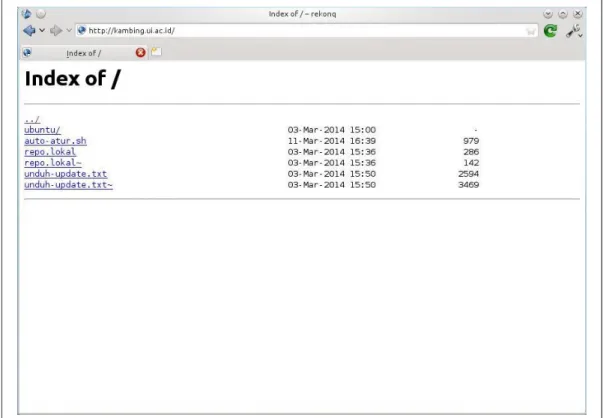This screenshot has height=418, width=603.
Task: Click the date '03-Mar-2014 15:00'
Action: coord(331,130)
